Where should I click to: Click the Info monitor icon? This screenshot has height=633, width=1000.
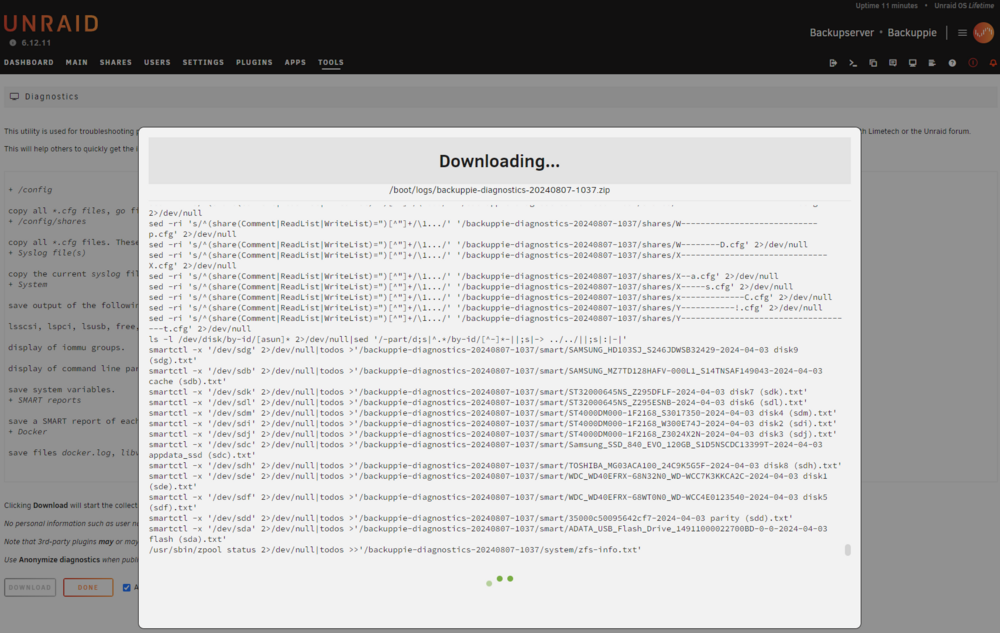tap(913, 63)
